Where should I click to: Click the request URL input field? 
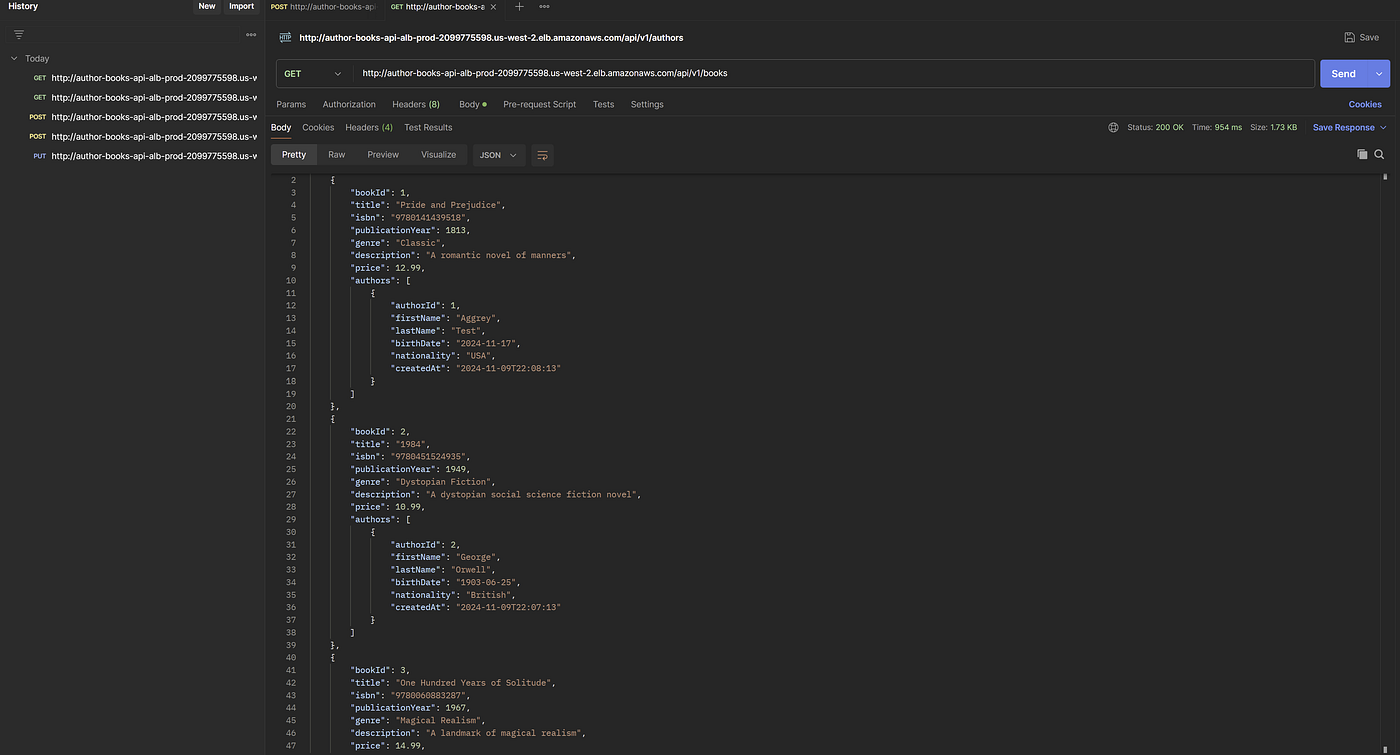click(x=834, y=74)
